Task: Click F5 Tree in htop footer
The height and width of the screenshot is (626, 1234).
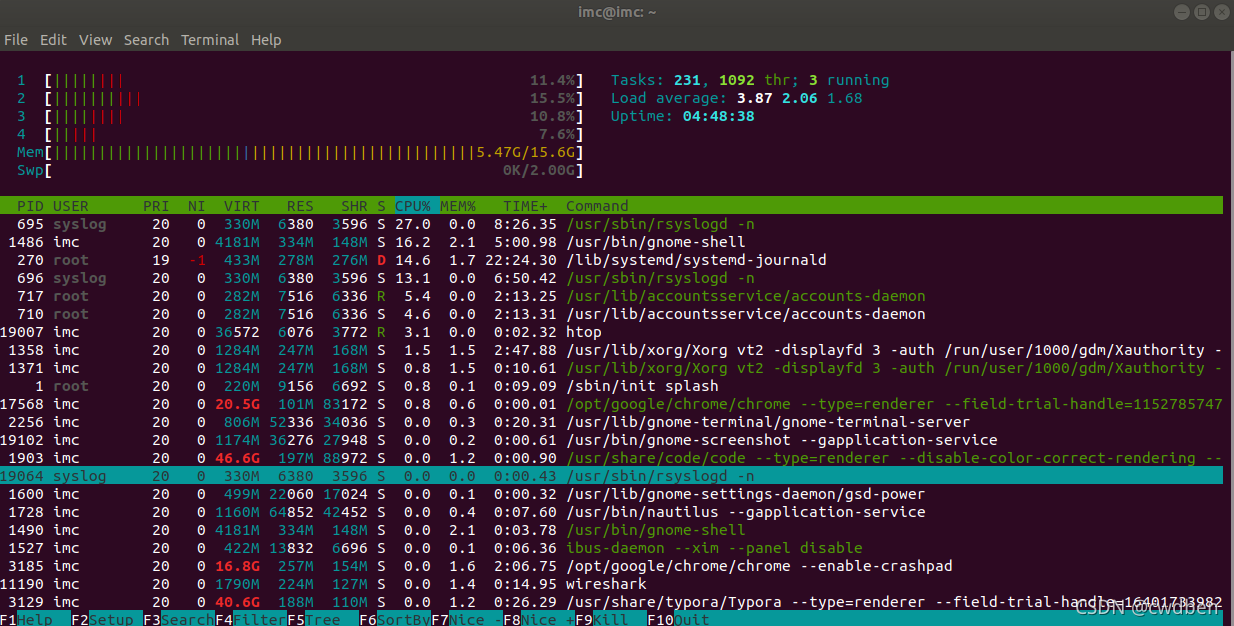Action: pos(323,619)
